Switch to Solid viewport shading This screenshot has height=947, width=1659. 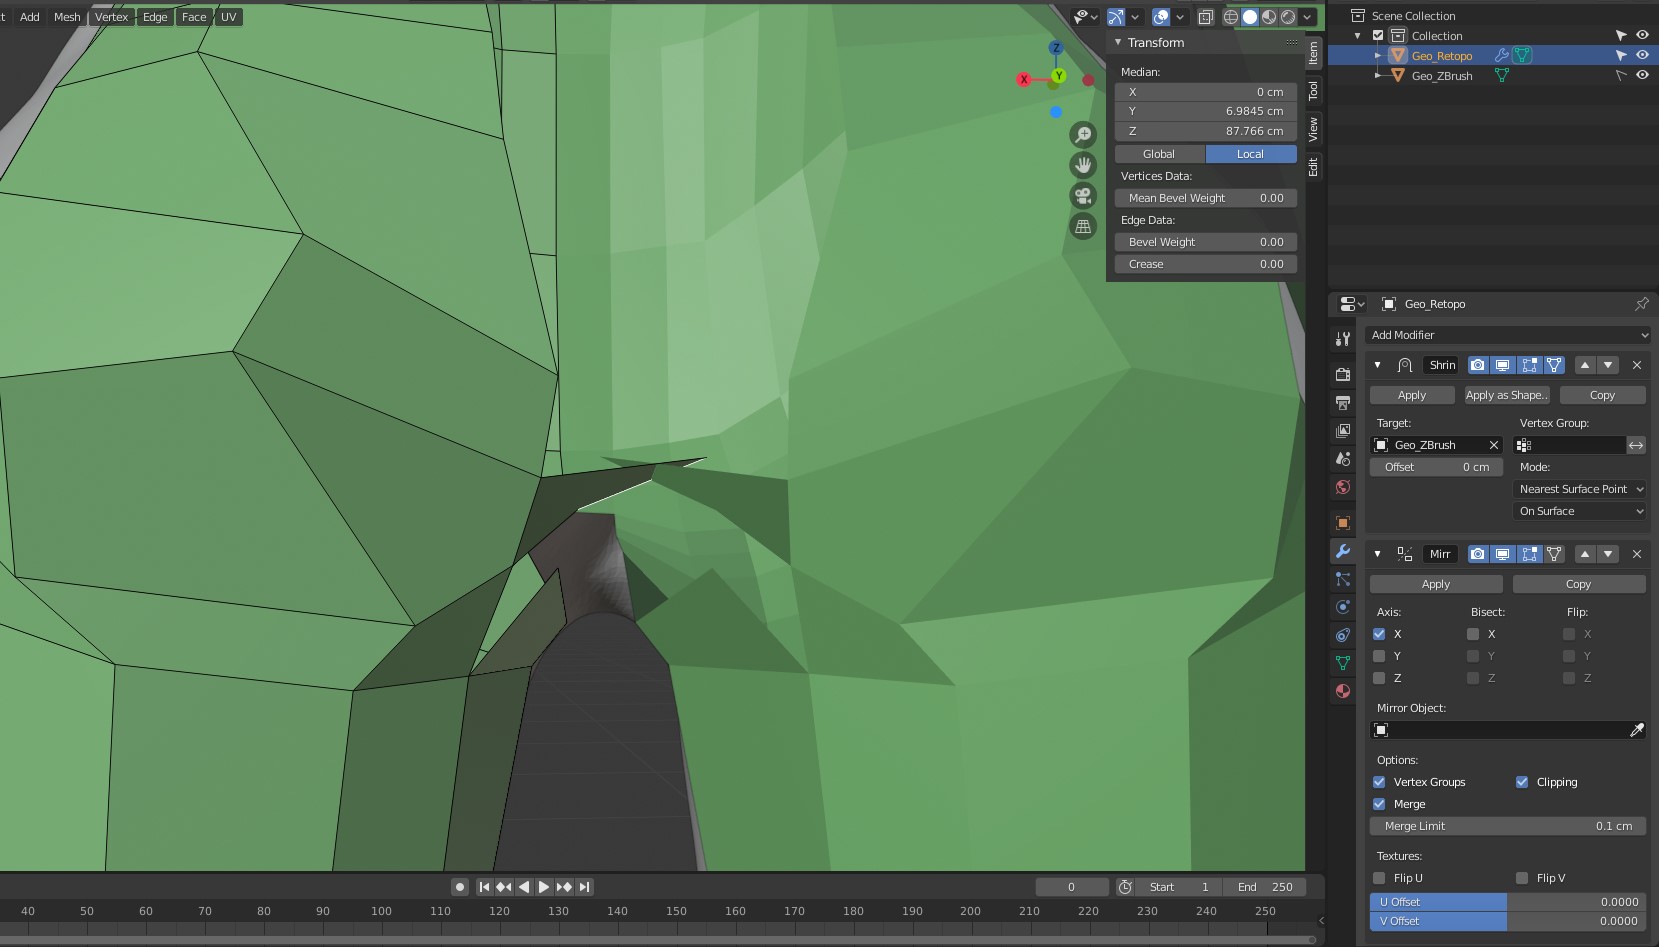(1250, 17)
